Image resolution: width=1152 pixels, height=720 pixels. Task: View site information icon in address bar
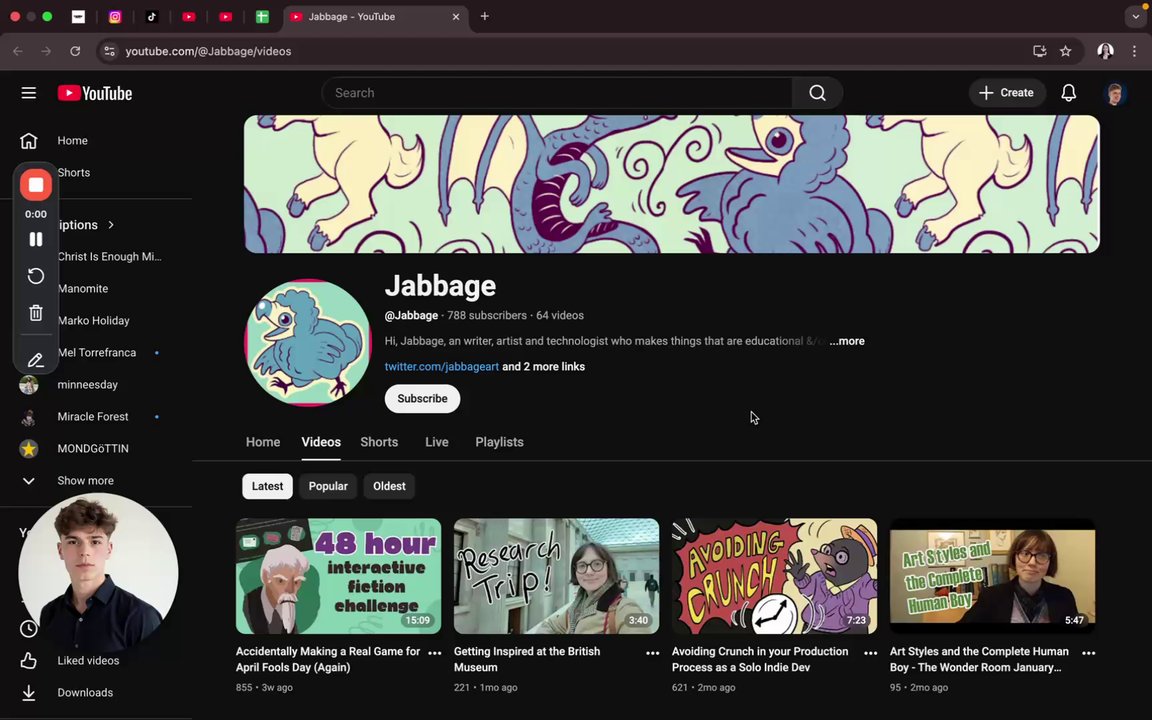[109, 51]
